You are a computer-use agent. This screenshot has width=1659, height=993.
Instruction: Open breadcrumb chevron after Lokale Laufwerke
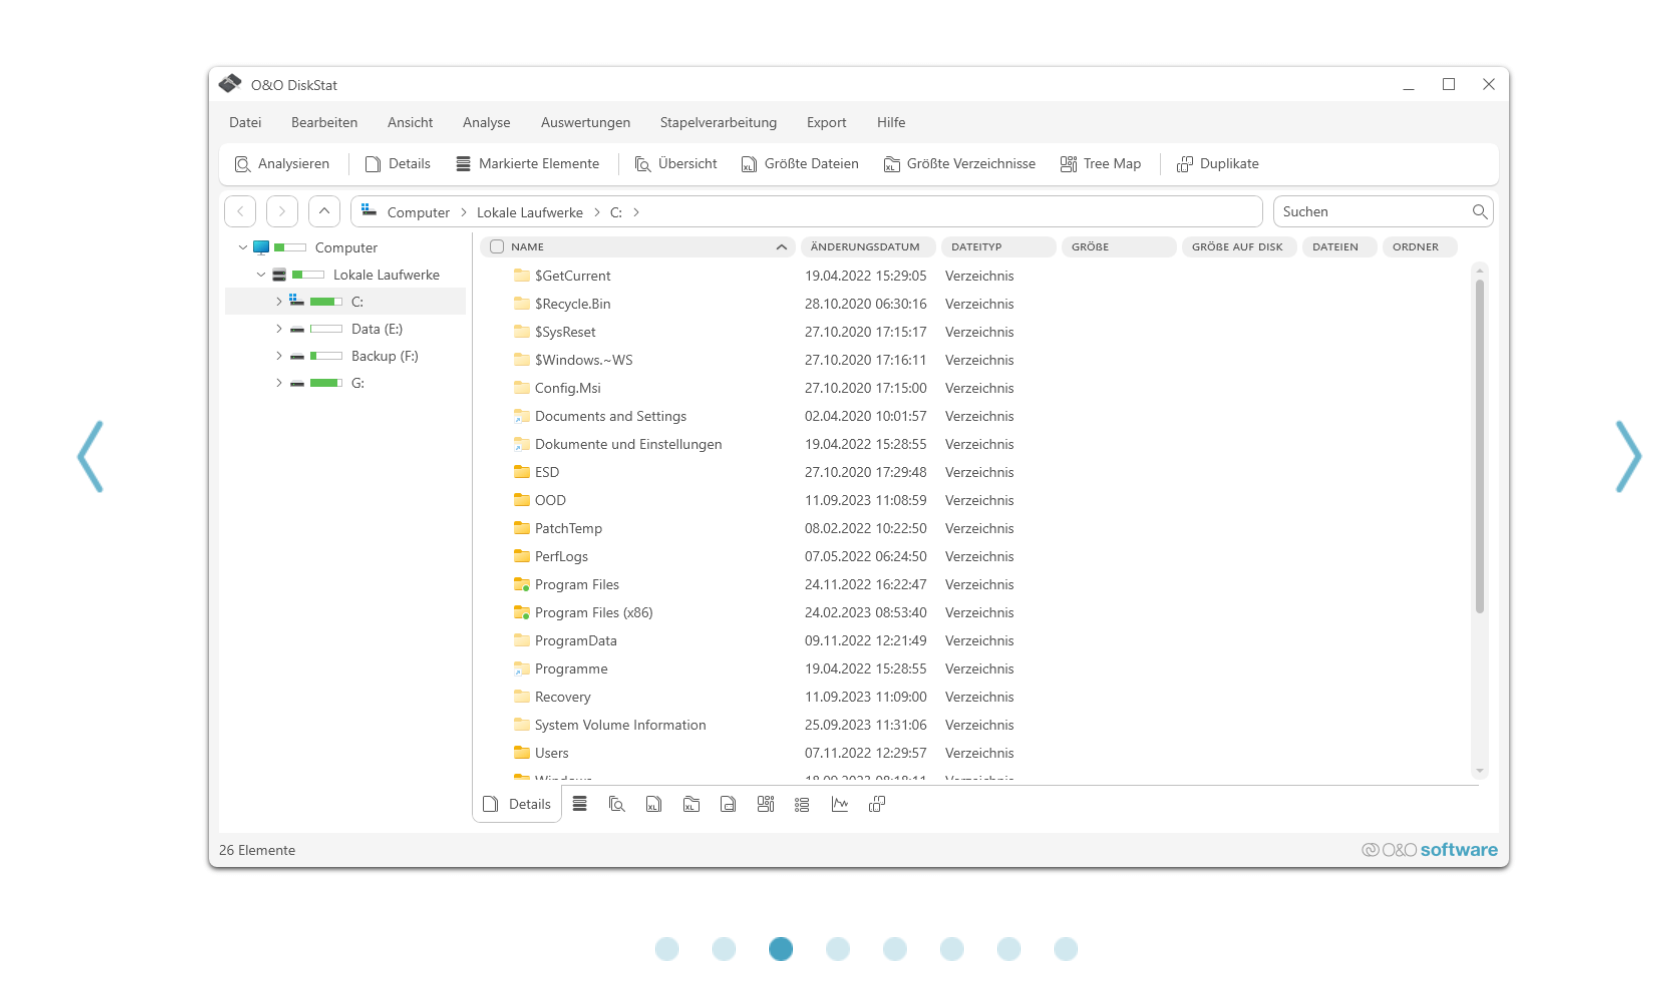(x=597, y=213)
